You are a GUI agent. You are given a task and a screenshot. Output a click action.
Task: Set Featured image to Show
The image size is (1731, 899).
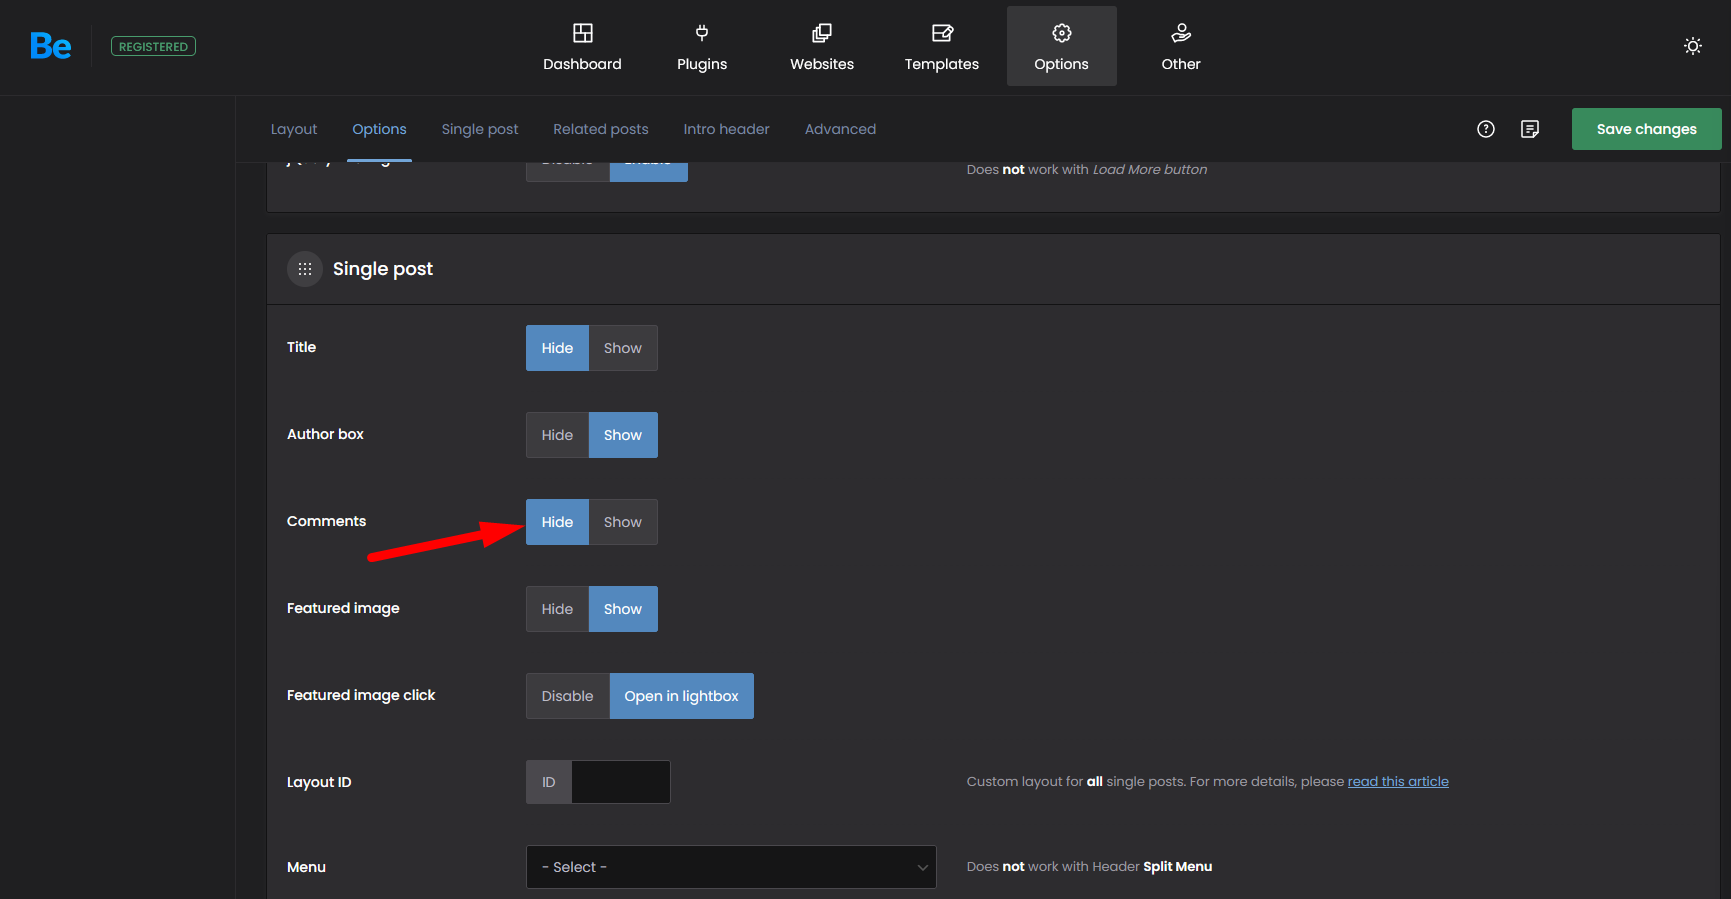tap(623, 609)
